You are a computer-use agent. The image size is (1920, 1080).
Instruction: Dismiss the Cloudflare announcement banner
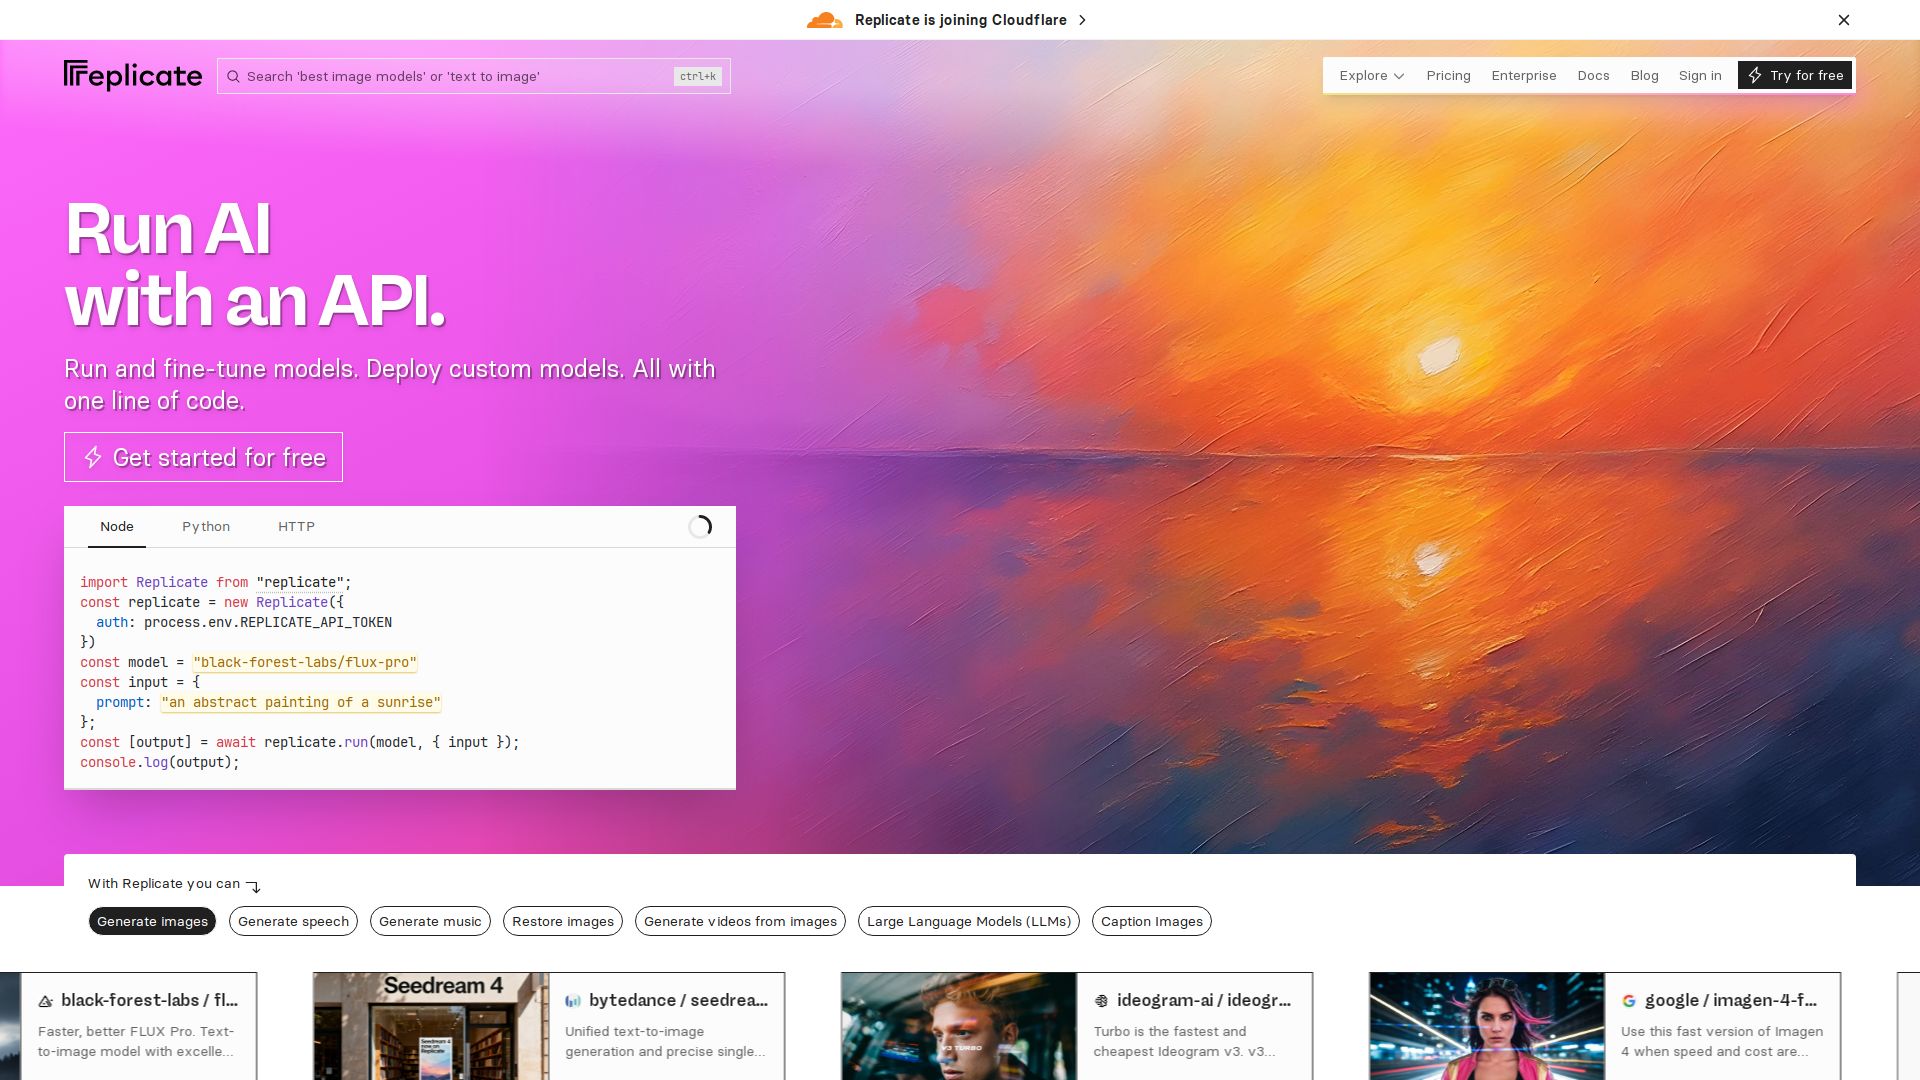pos(1844,20)
